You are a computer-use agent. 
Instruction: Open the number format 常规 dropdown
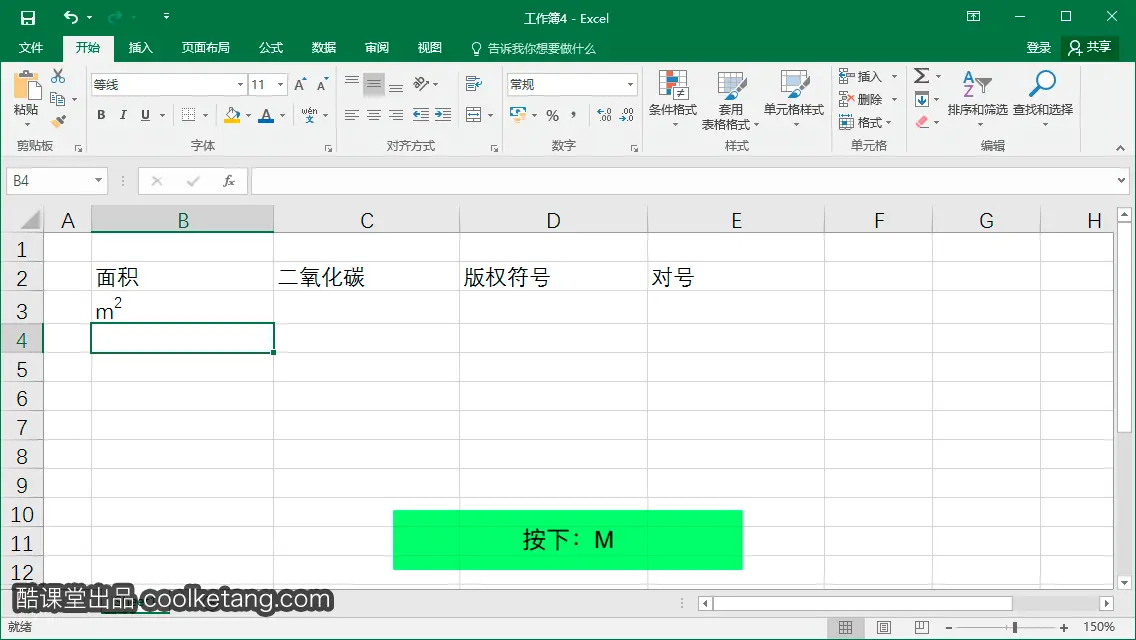[630, 84]
